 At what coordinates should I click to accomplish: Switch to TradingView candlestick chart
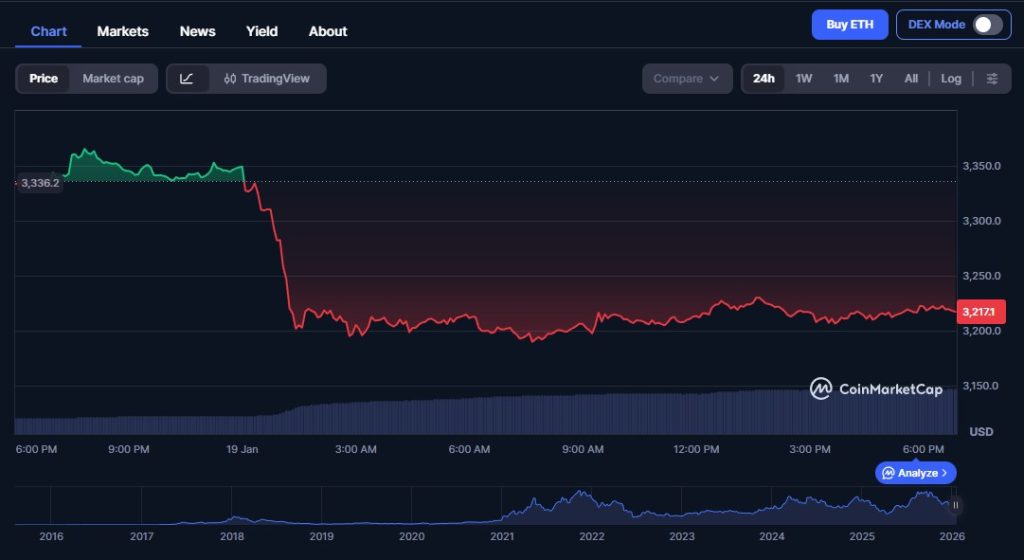[x=267, y=78]
